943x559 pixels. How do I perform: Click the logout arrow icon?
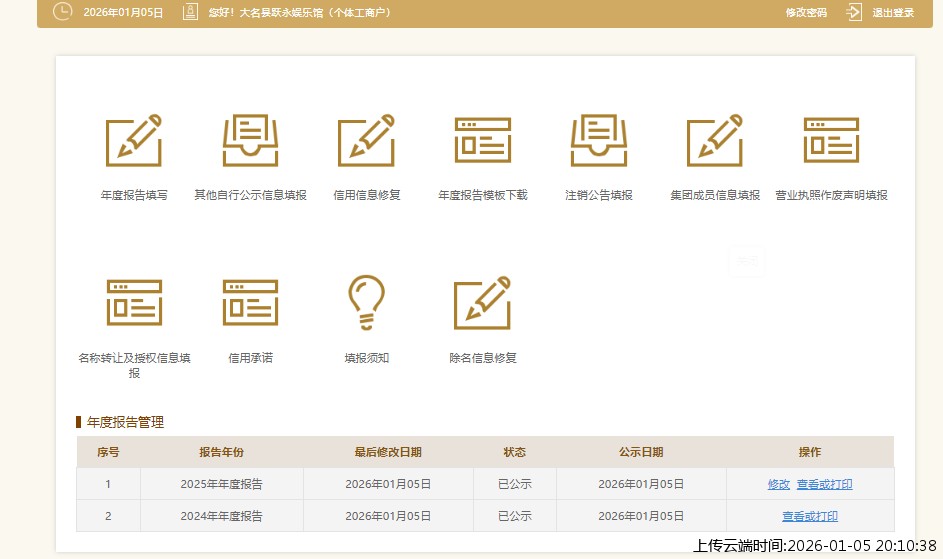[x=854, y=12]
